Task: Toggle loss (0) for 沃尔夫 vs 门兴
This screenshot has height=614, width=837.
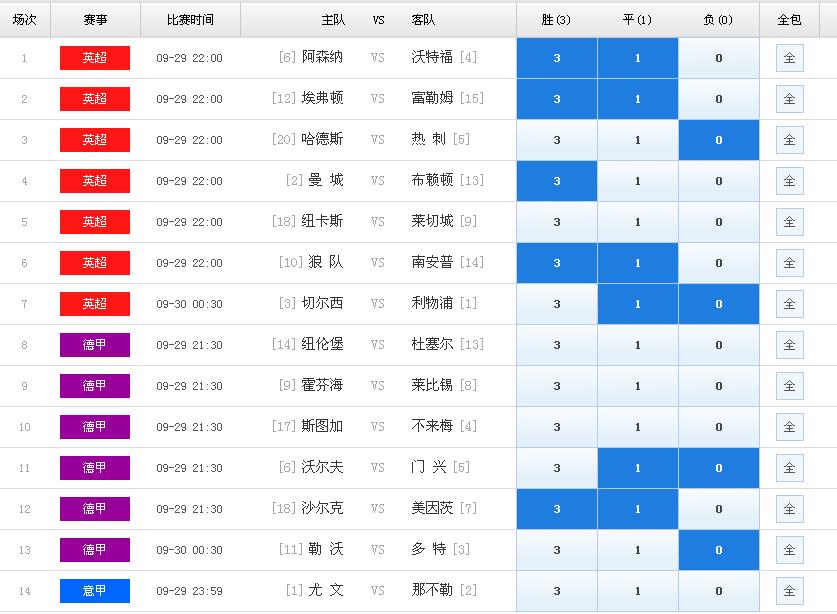Action: click(718, 468)
